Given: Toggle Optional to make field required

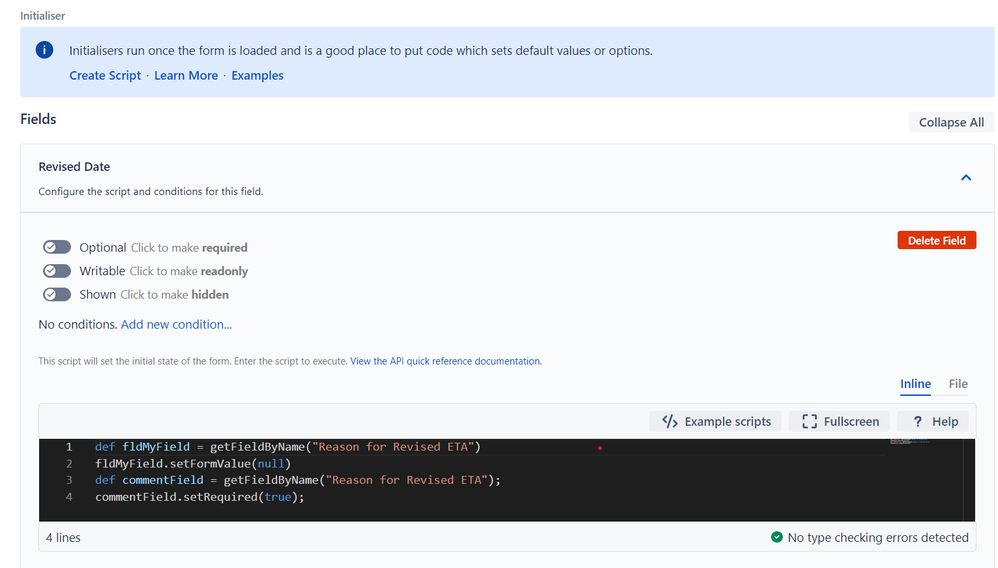Looking at the screenshot, I should pyautogui.click(x=57, y=247).
